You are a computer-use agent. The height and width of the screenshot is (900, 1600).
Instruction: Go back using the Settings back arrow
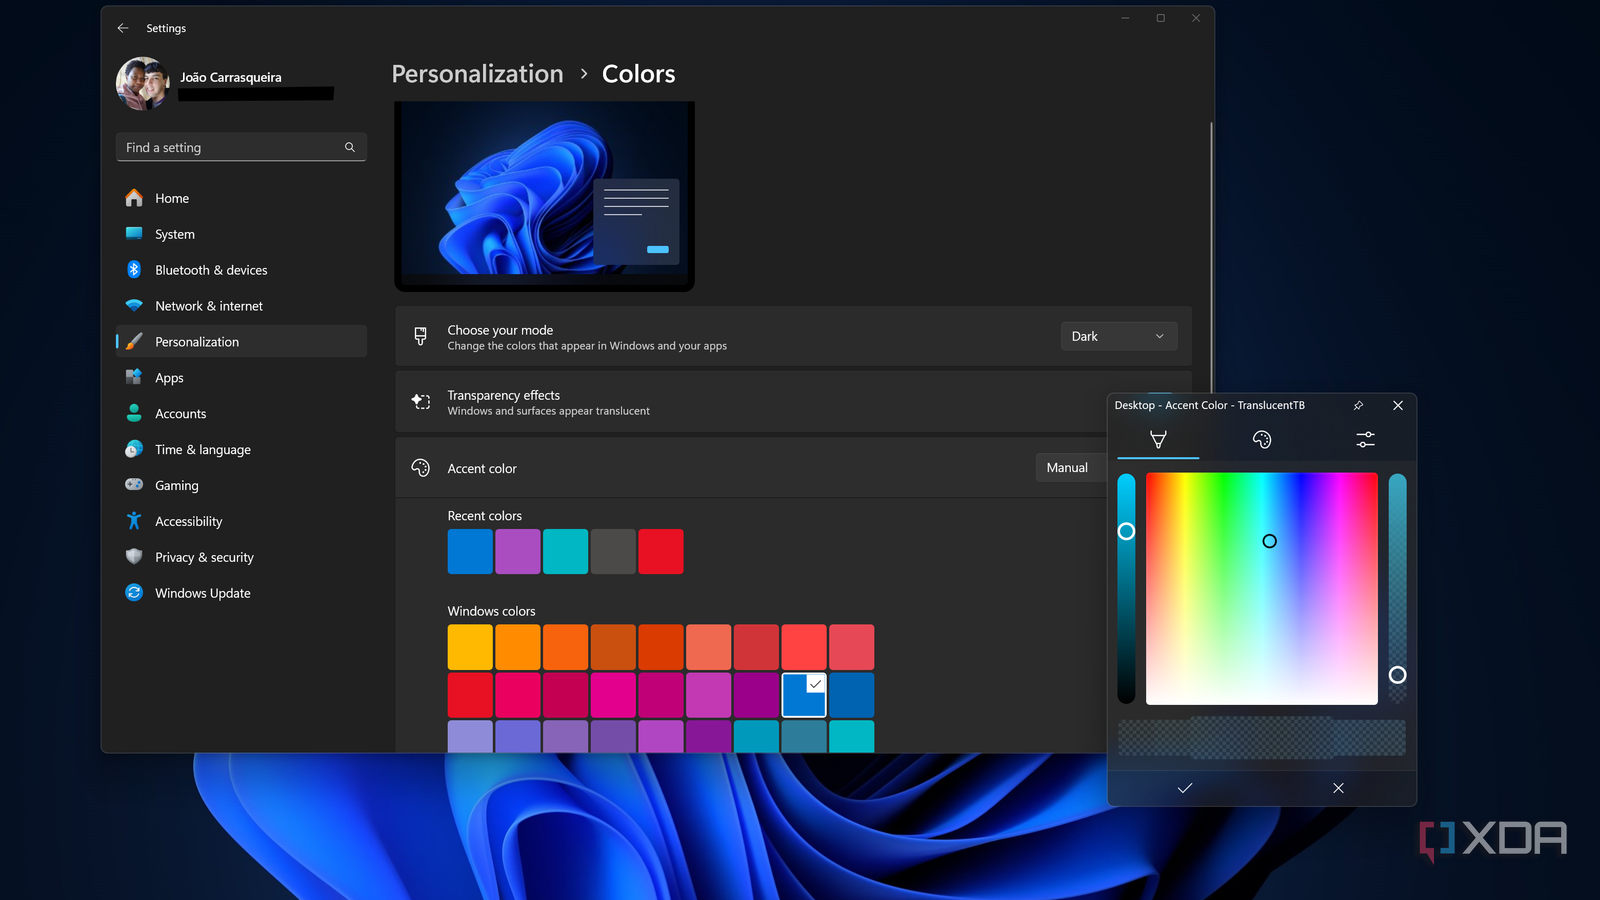point(123,28)
